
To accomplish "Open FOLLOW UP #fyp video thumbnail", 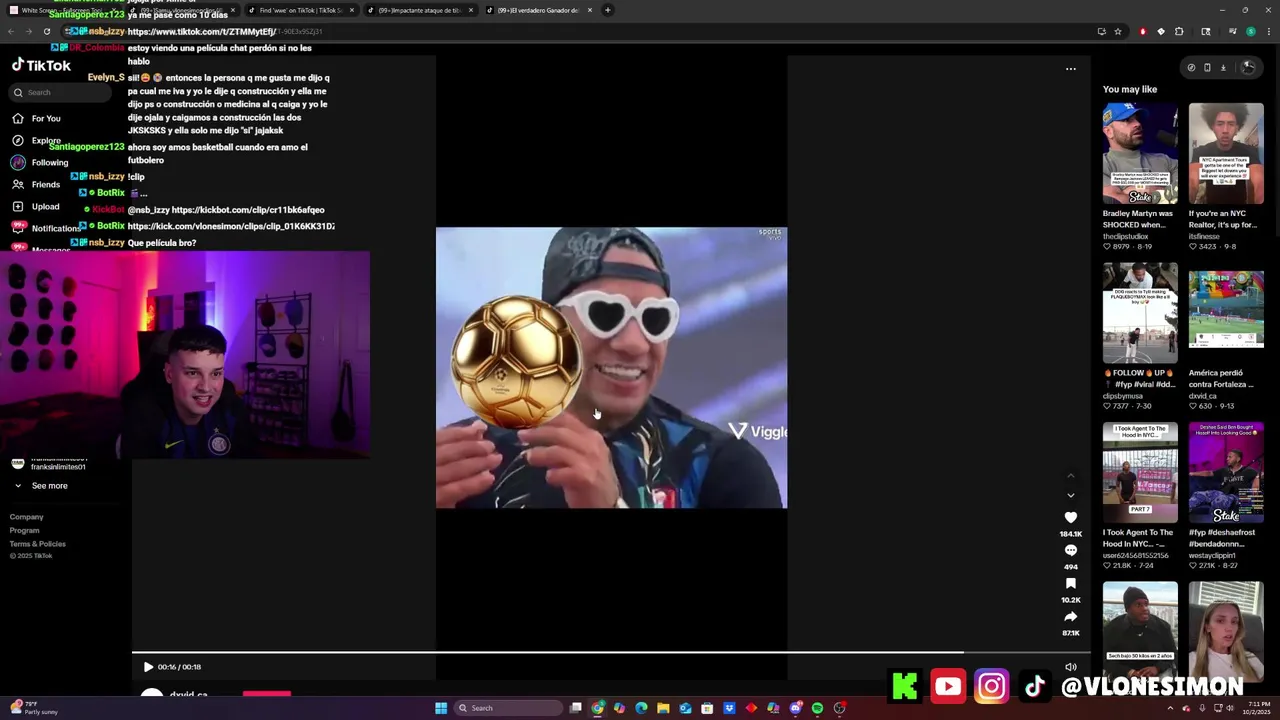I will [x=1140, y=313].
